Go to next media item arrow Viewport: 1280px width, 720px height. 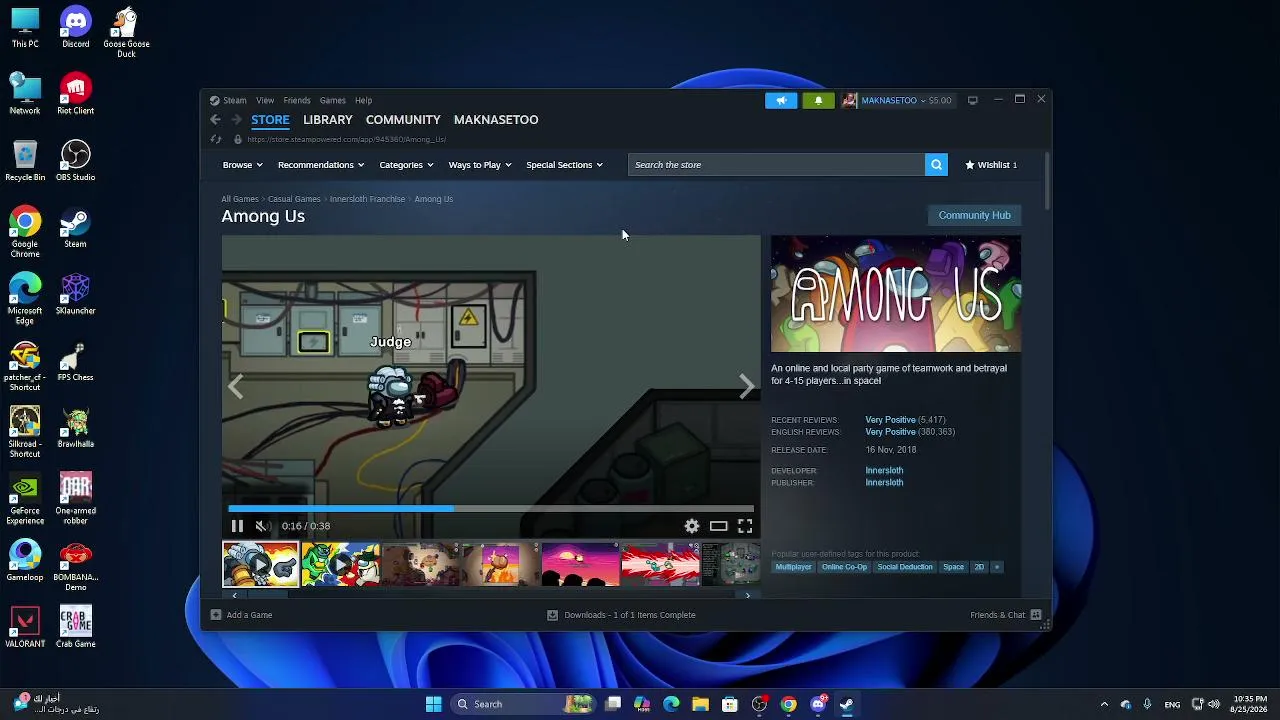746,387
